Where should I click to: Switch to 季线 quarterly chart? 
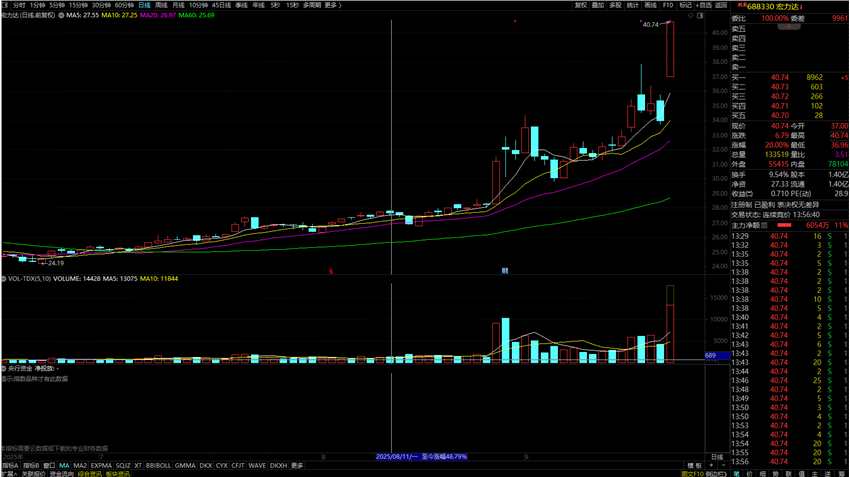point(241,5)
